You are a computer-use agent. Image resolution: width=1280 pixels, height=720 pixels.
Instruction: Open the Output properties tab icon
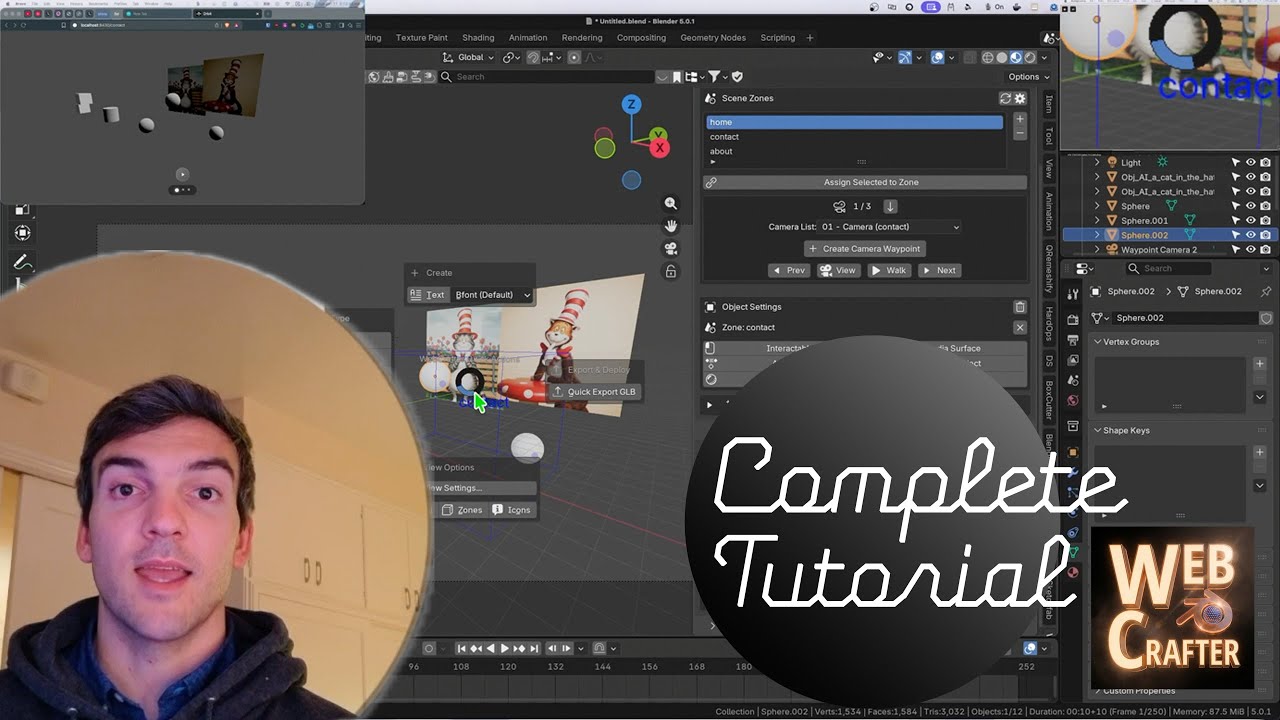[1073, 340]
